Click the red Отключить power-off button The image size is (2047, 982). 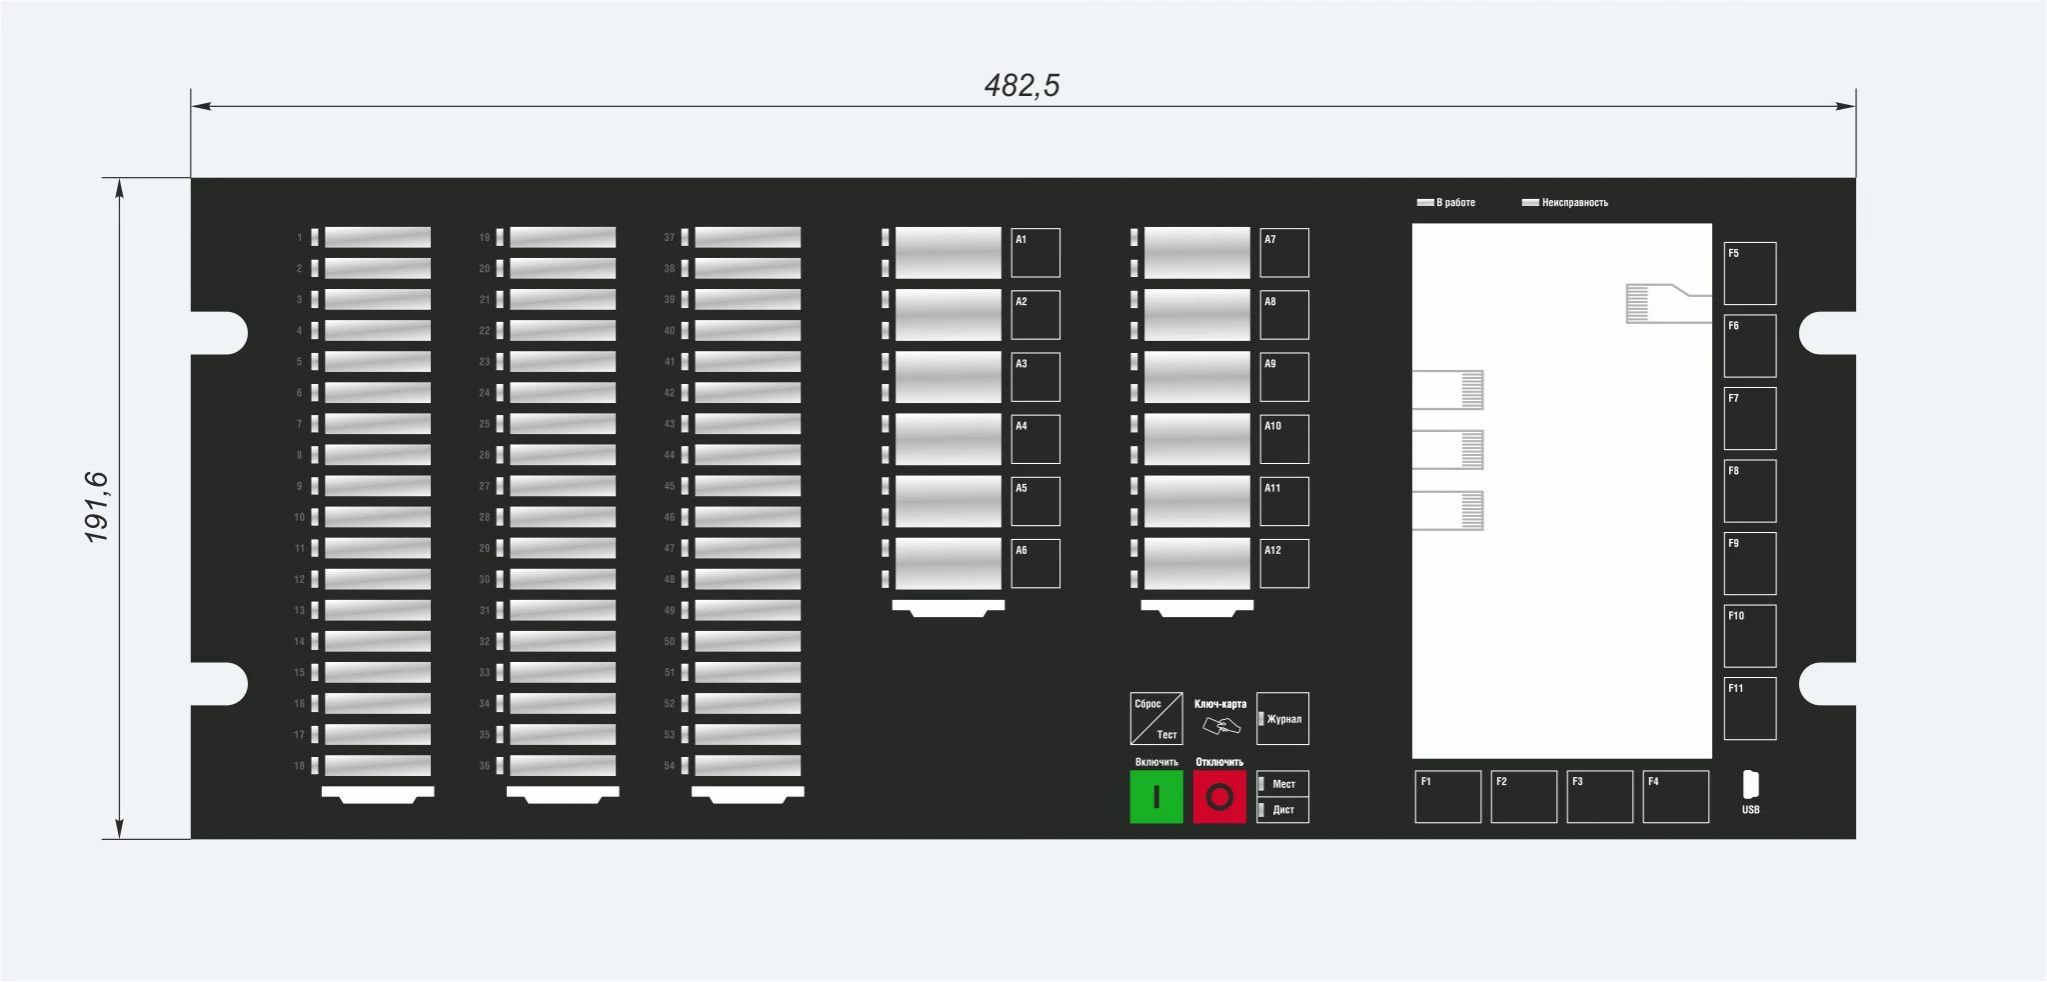1219,797
